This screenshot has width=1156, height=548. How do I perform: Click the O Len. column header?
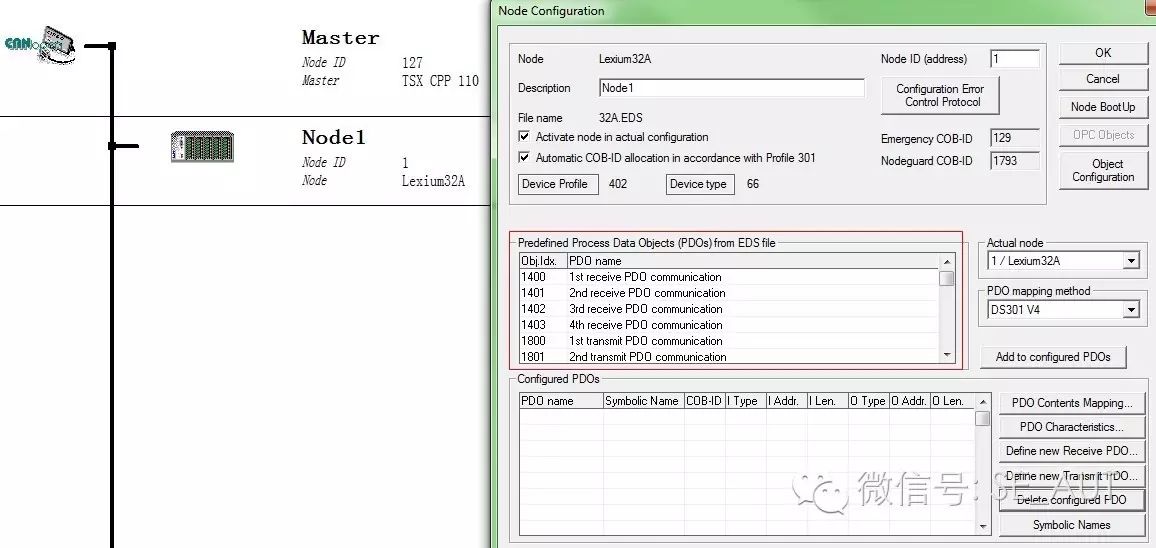pos(952,401)
